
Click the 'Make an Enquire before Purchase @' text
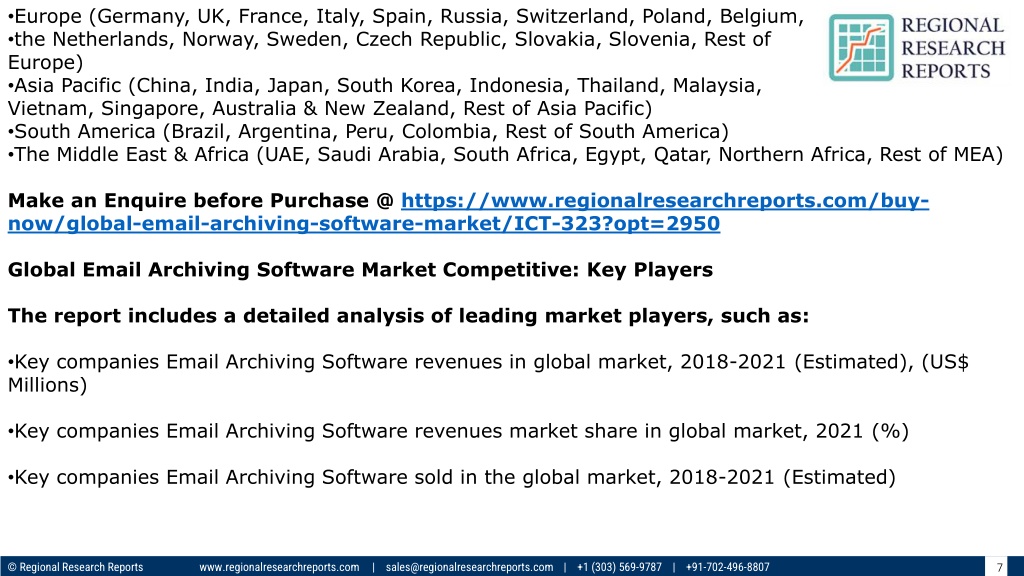[201, 200]
